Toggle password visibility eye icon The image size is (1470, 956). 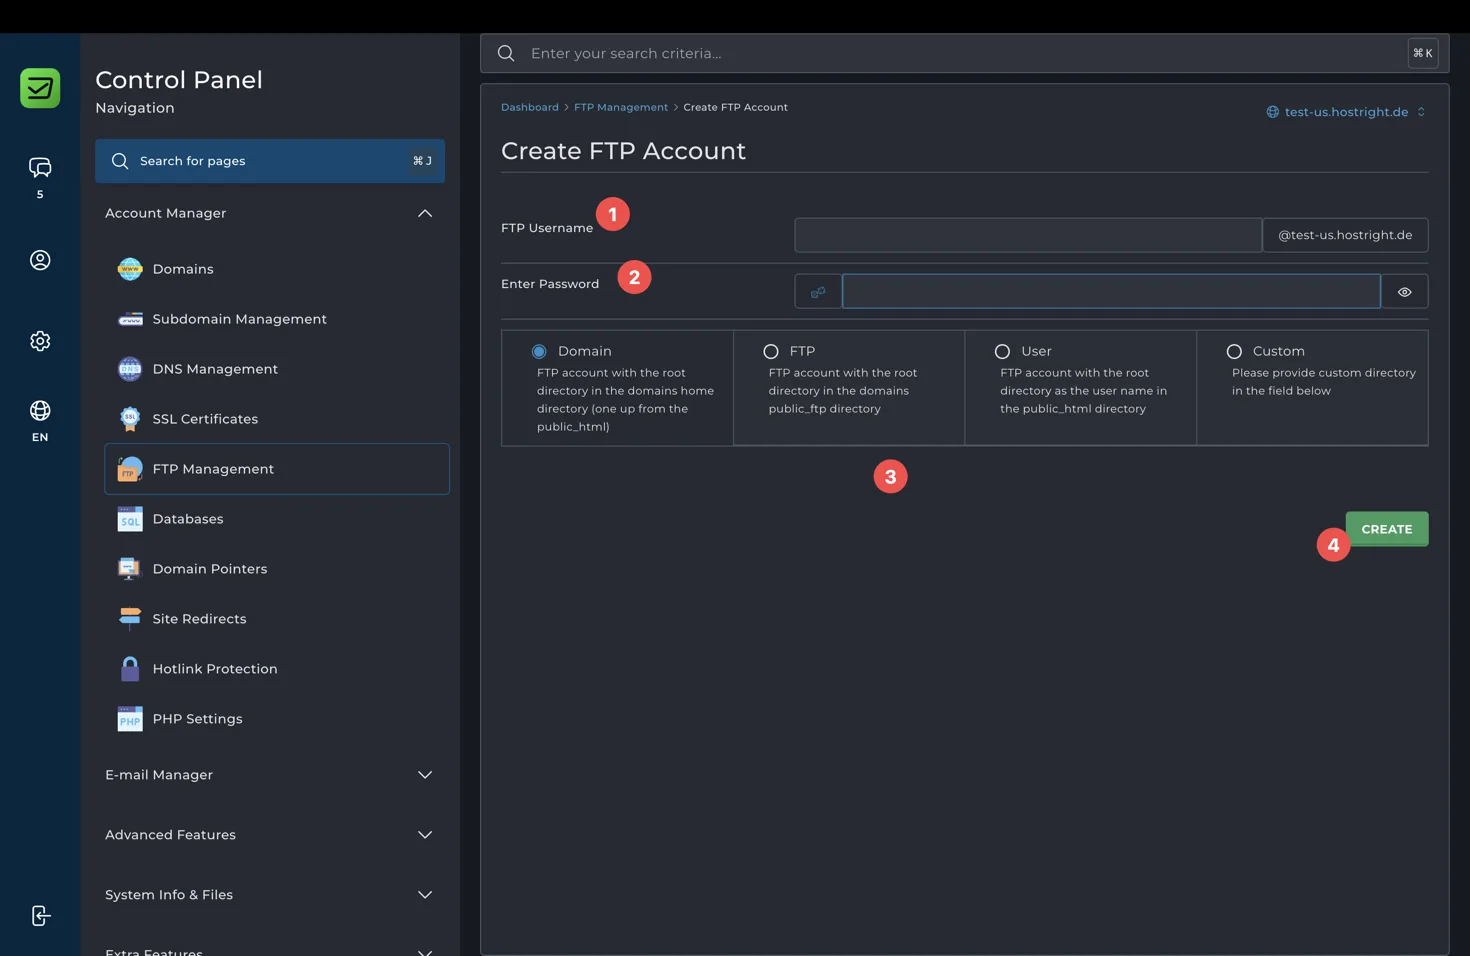tap(1405, 292)
